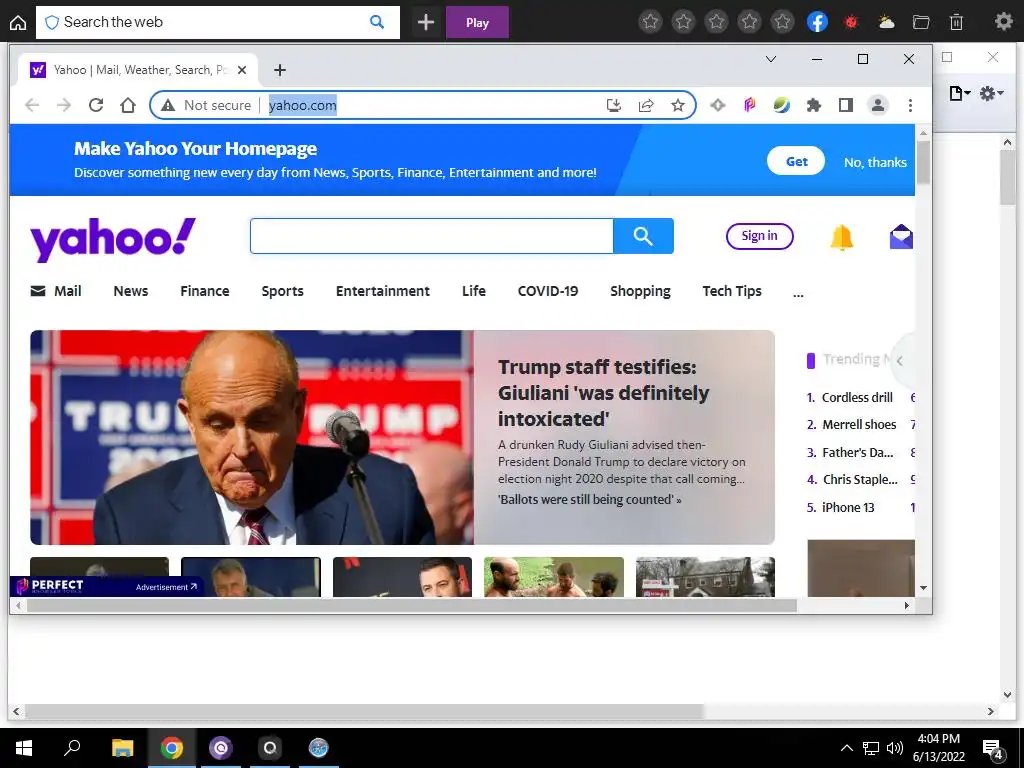Go back in Chrome
Image resolution: width=1024 pixels, height=768 pixels.
[32, 105]
